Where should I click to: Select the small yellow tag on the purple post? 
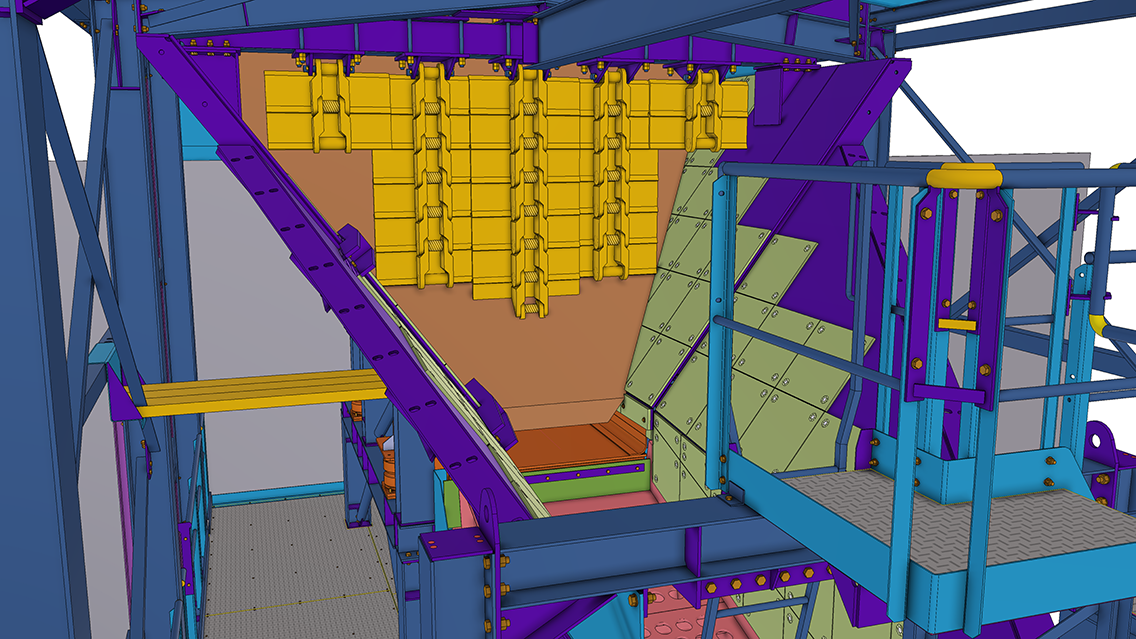click(957, 325)
